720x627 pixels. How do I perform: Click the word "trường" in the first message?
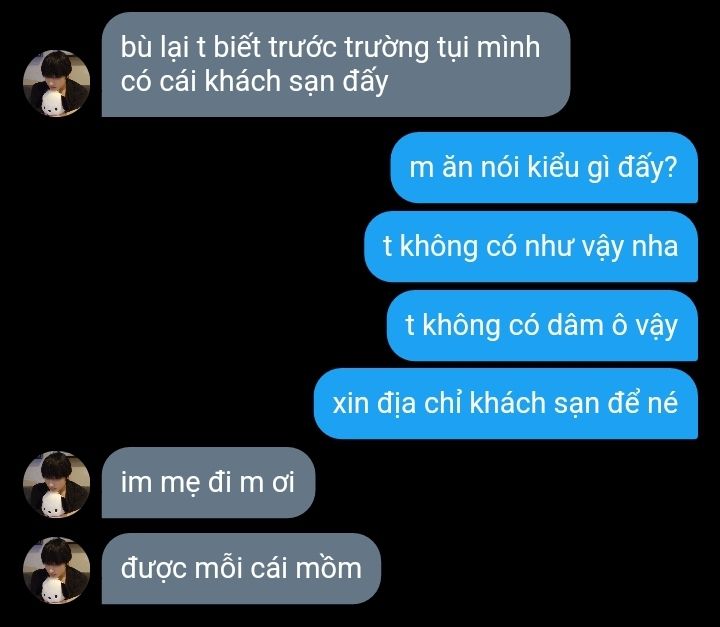pyautogui.click(x=386, y=48)
